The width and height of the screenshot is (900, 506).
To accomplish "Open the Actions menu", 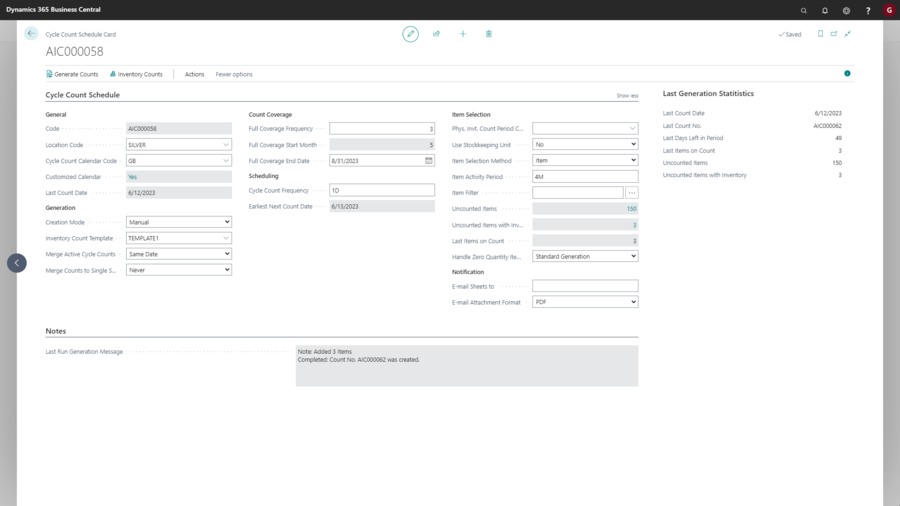I will (194, 74).
